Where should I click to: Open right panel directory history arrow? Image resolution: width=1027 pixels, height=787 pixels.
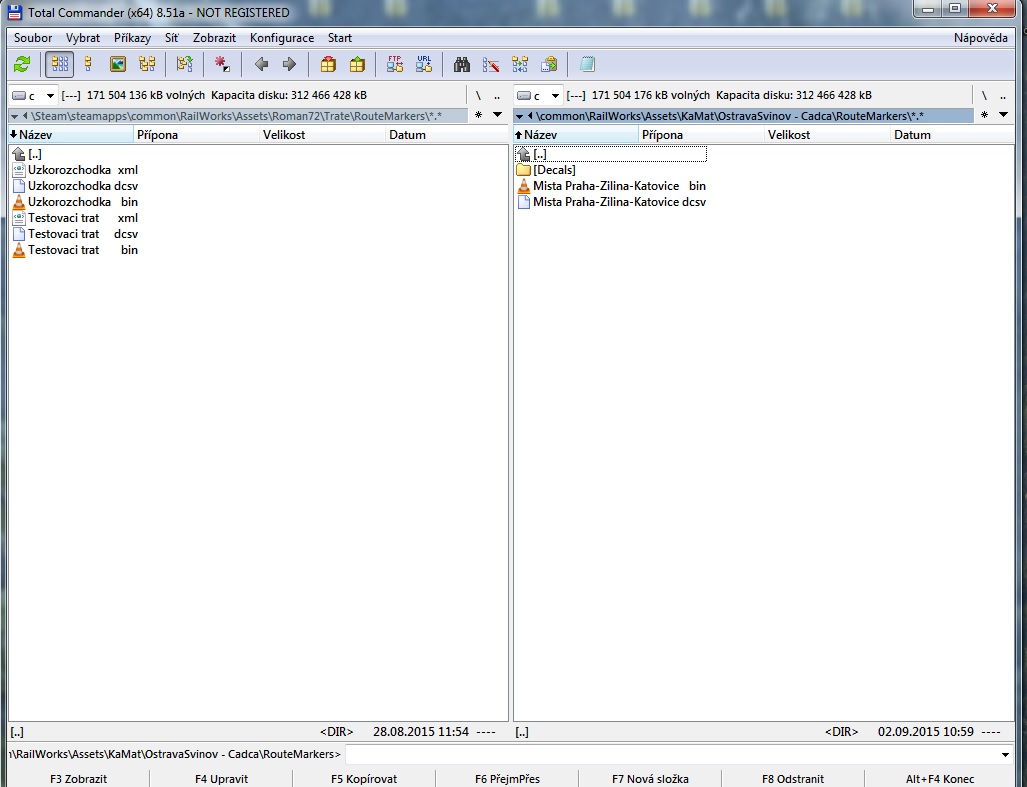(x=1003, y=115)
